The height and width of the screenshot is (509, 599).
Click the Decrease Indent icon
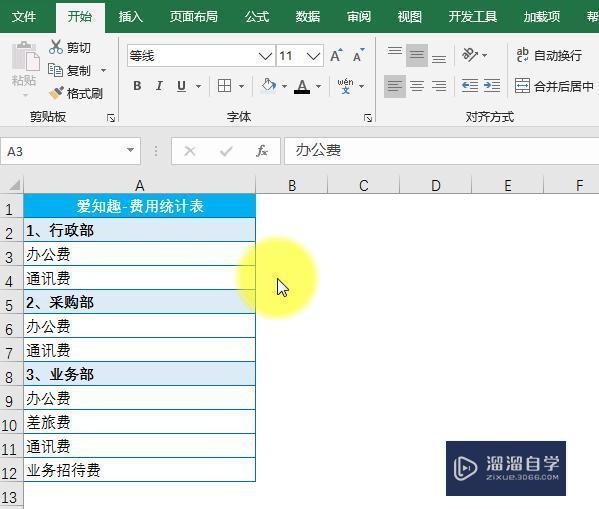point(469,86)
